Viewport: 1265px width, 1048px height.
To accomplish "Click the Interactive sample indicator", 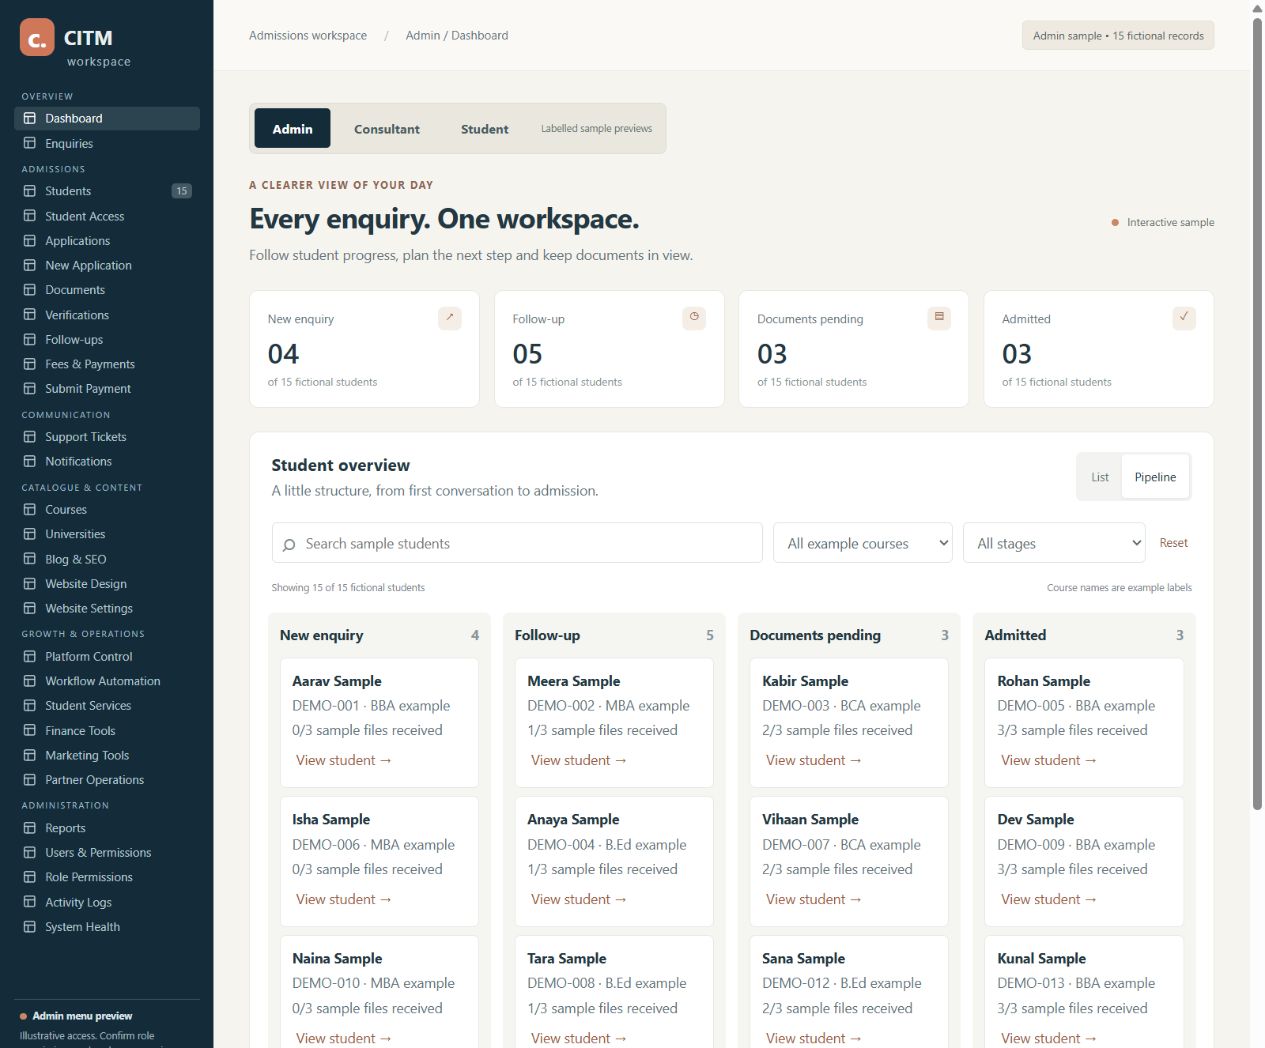I will point(1163,222).
